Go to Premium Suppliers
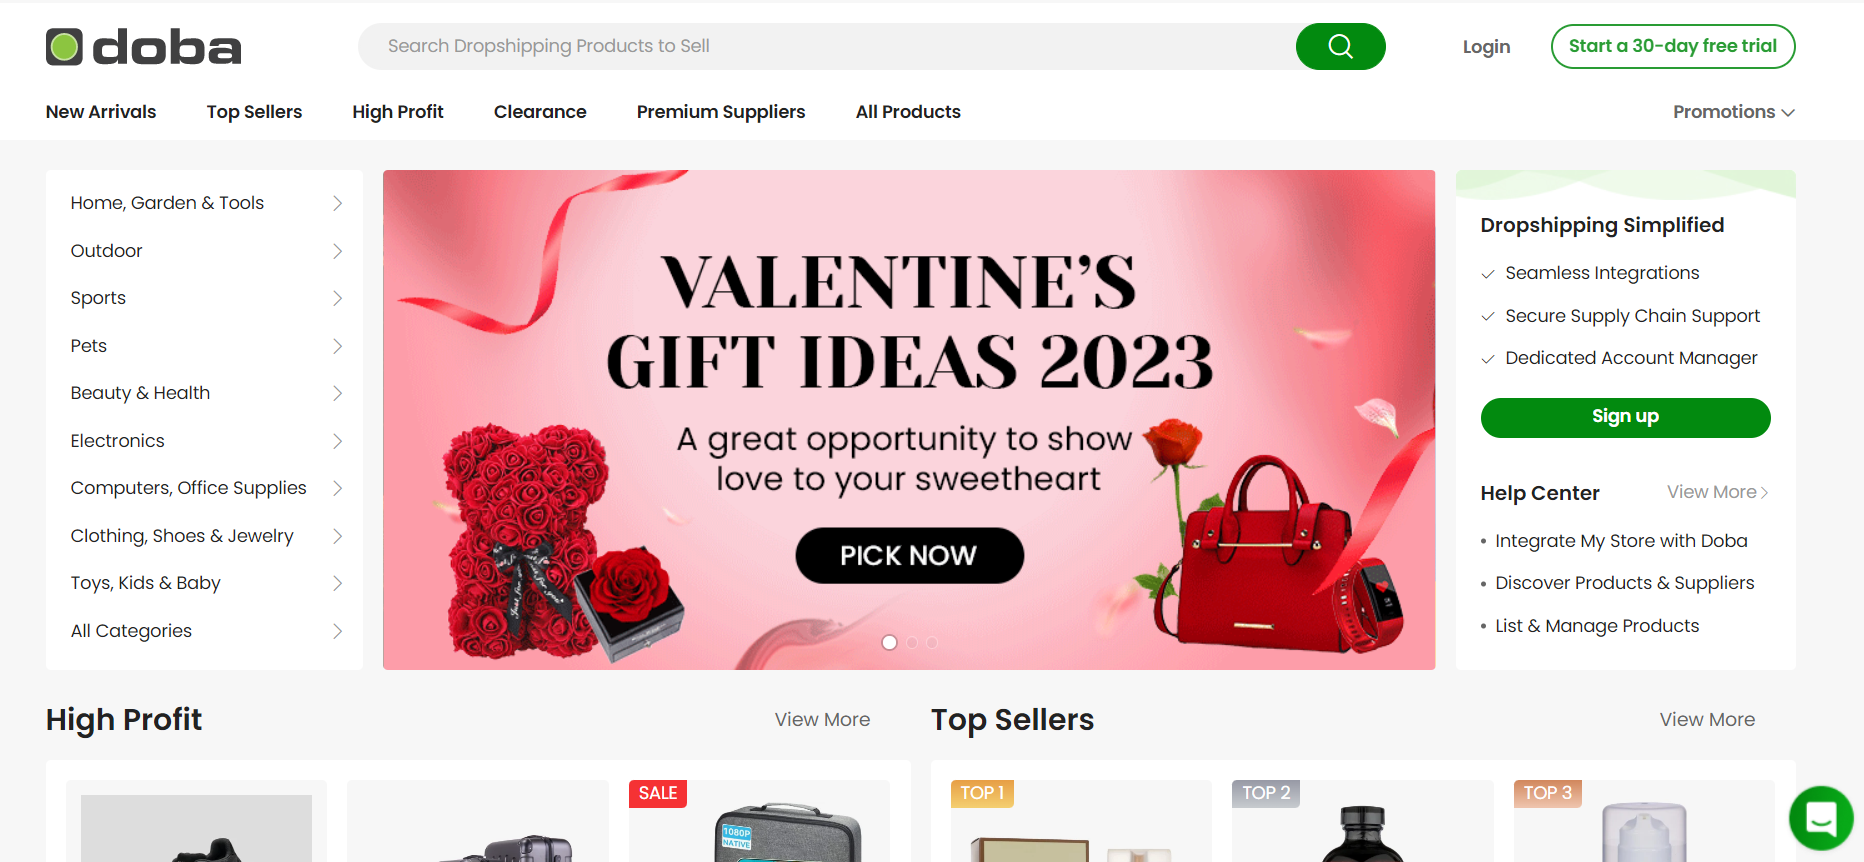1864x862 pixels. 721,112
